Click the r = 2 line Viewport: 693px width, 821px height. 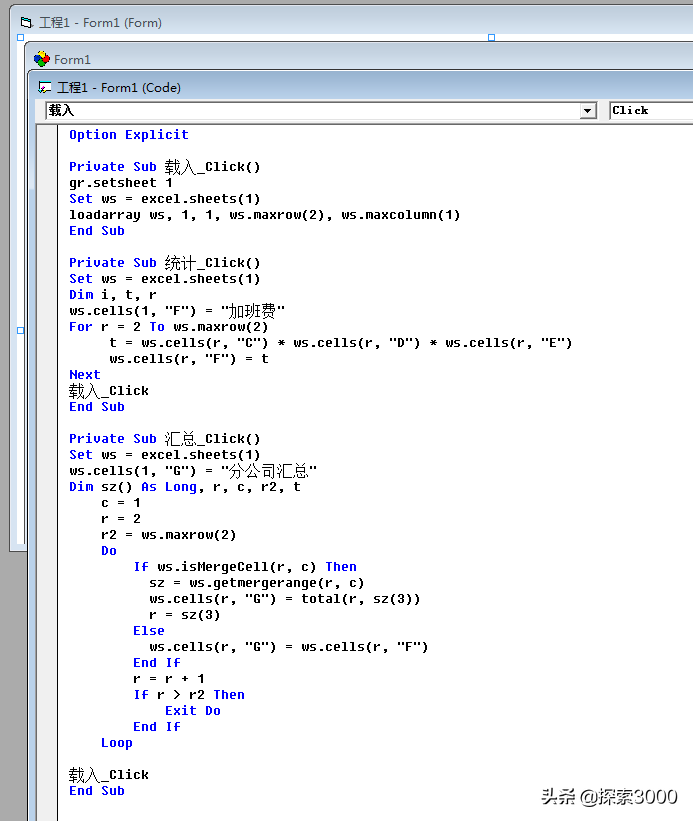pyautogui.click(x=121, y=519)
